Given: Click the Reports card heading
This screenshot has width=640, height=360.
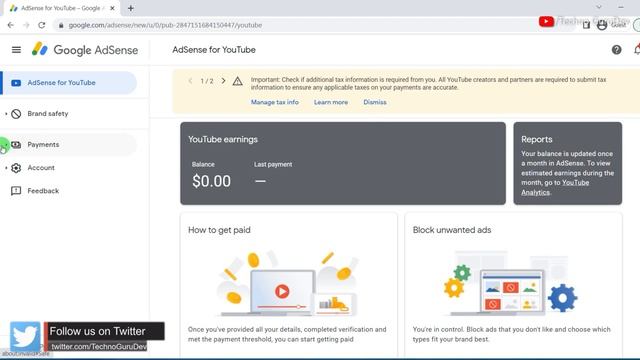Looking at the screenshot, I should [x=537, y=140].
